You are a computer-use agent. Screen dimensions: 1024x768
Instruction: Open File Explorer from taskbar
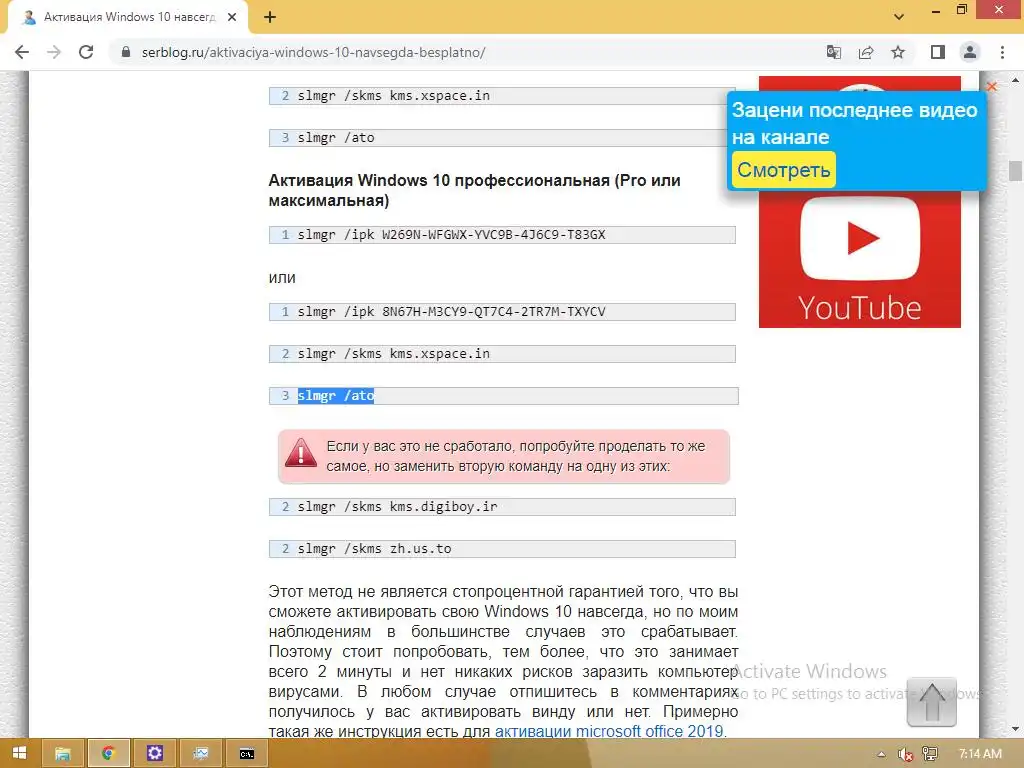point(63,754)
